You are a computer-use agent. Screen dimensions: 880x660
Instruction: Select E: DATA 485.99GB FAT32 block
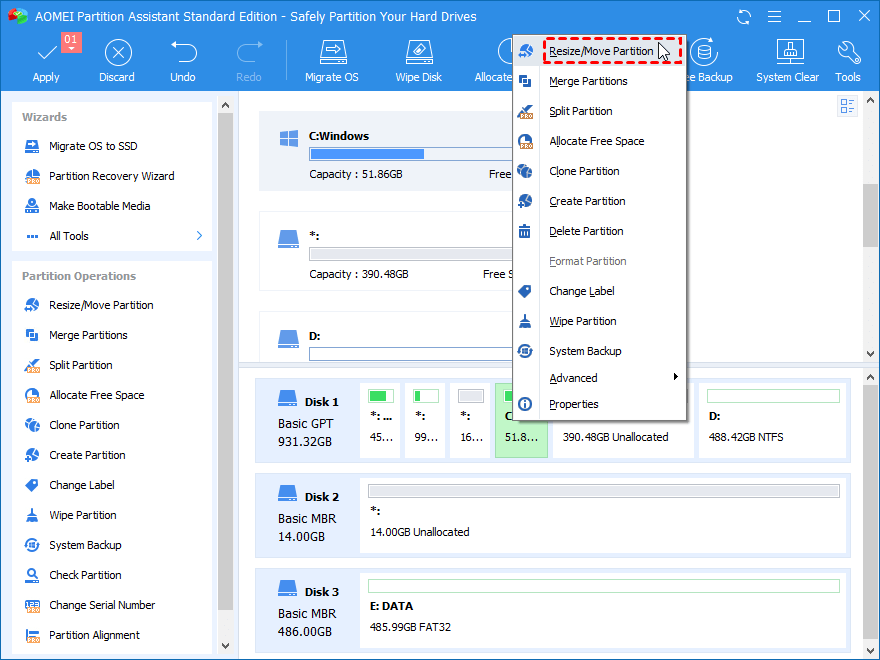point(603,611)
